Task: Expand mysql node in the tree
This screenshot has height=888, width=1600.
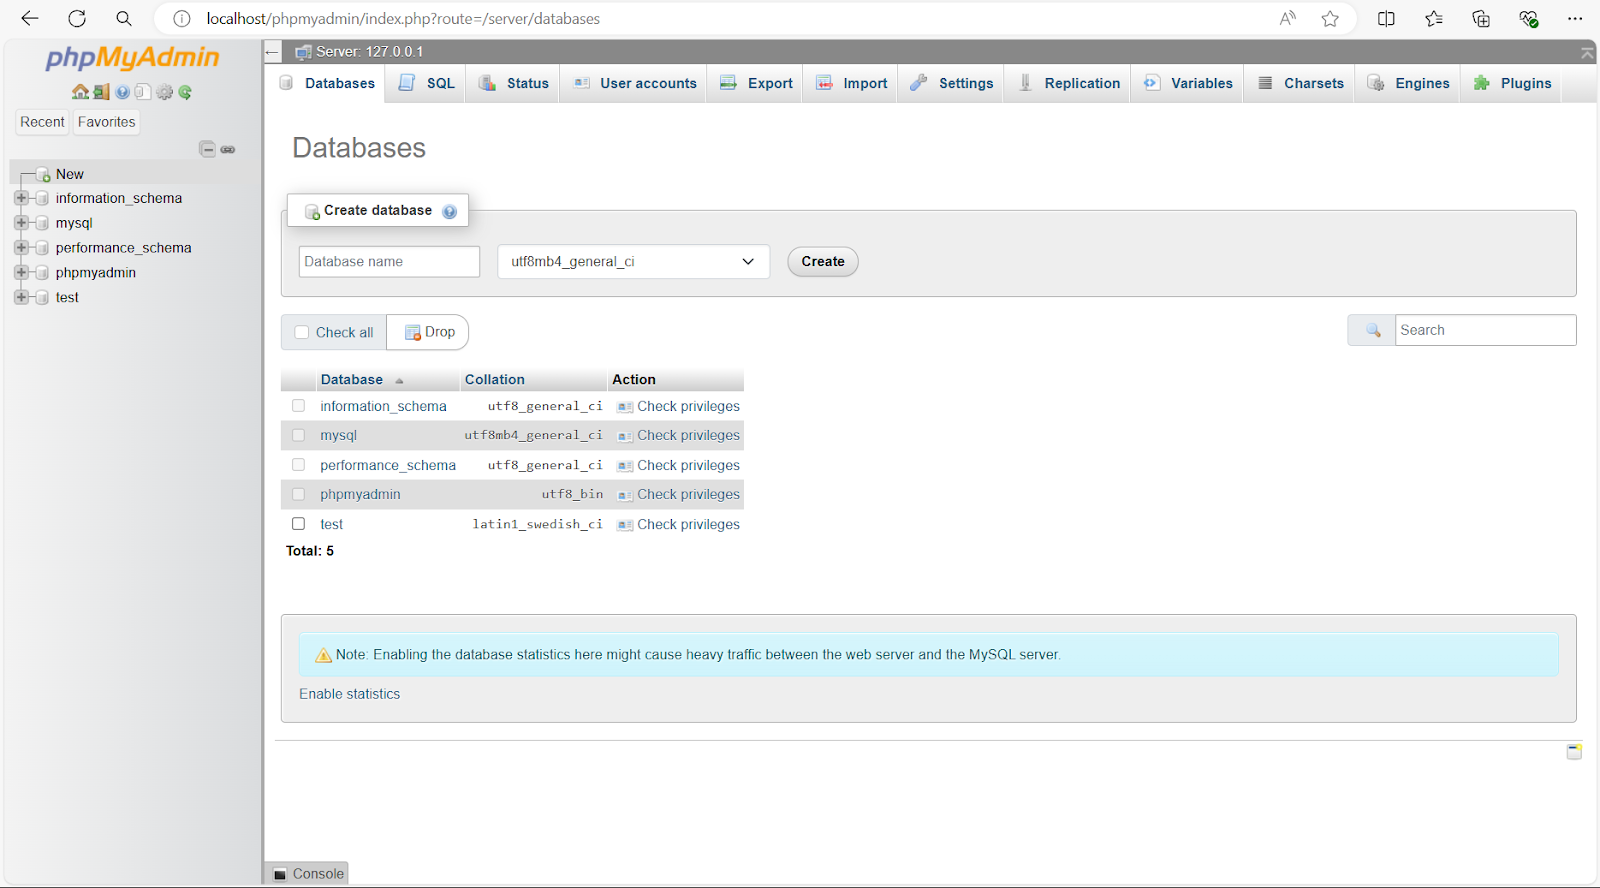Action: (x=21, y=223)
